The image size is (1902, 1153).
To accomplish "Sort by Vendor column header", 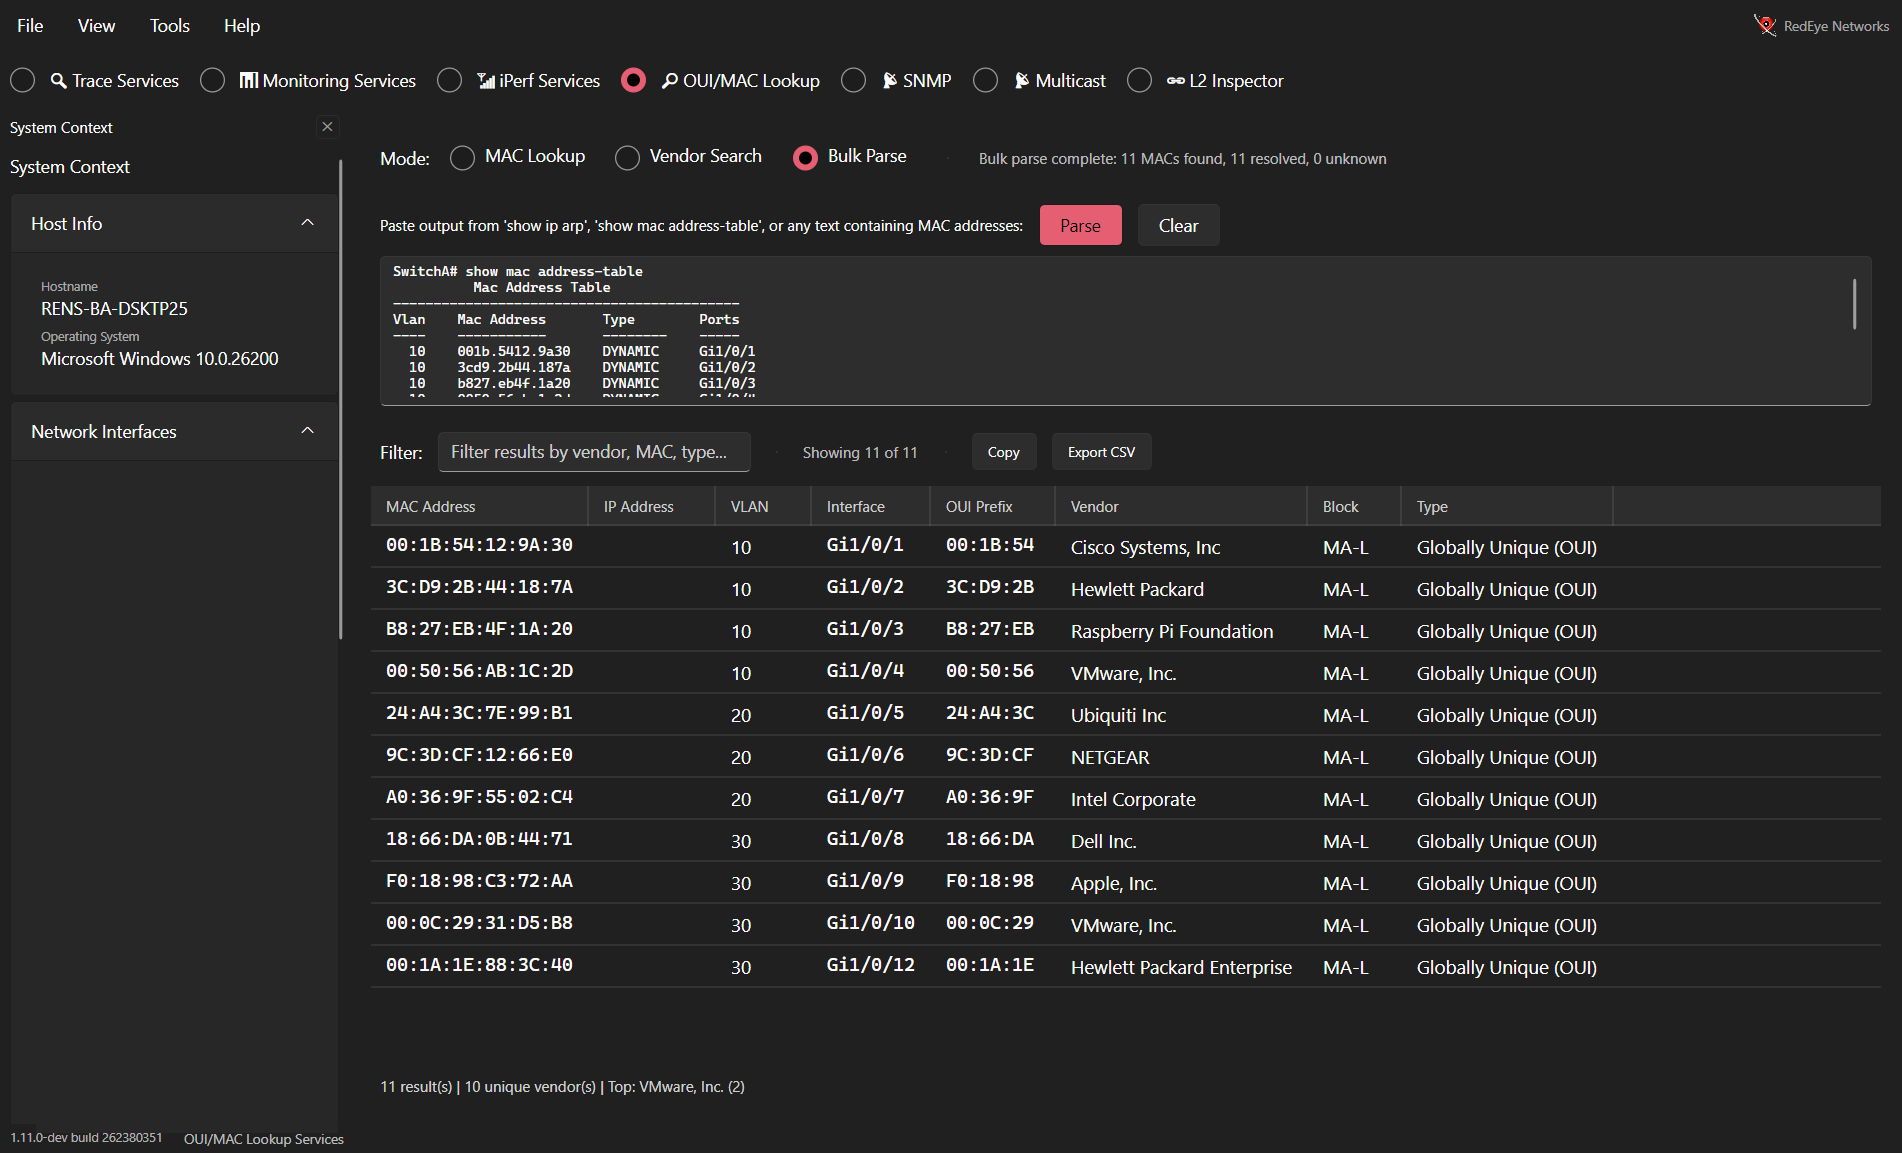I will tap(1181, 506).
